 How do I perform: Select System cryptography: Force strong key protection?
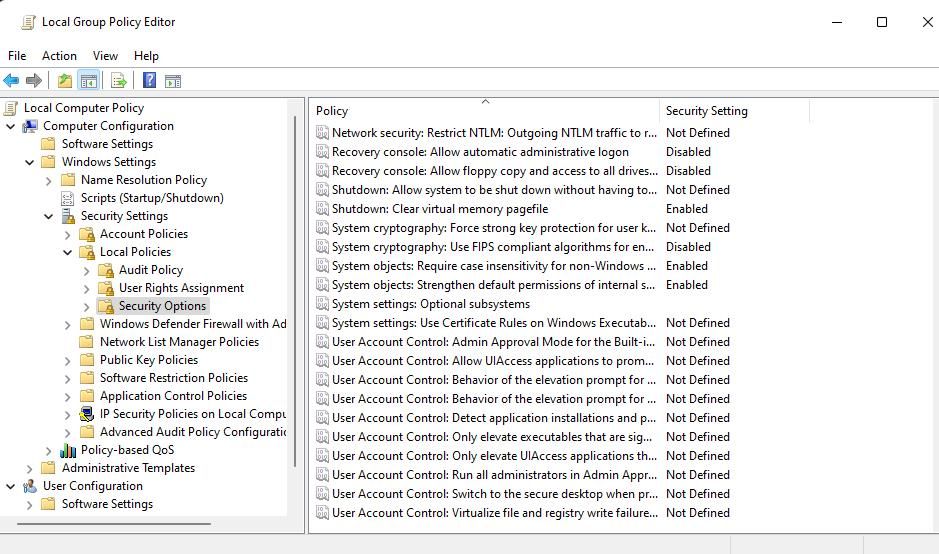(494, 228)
